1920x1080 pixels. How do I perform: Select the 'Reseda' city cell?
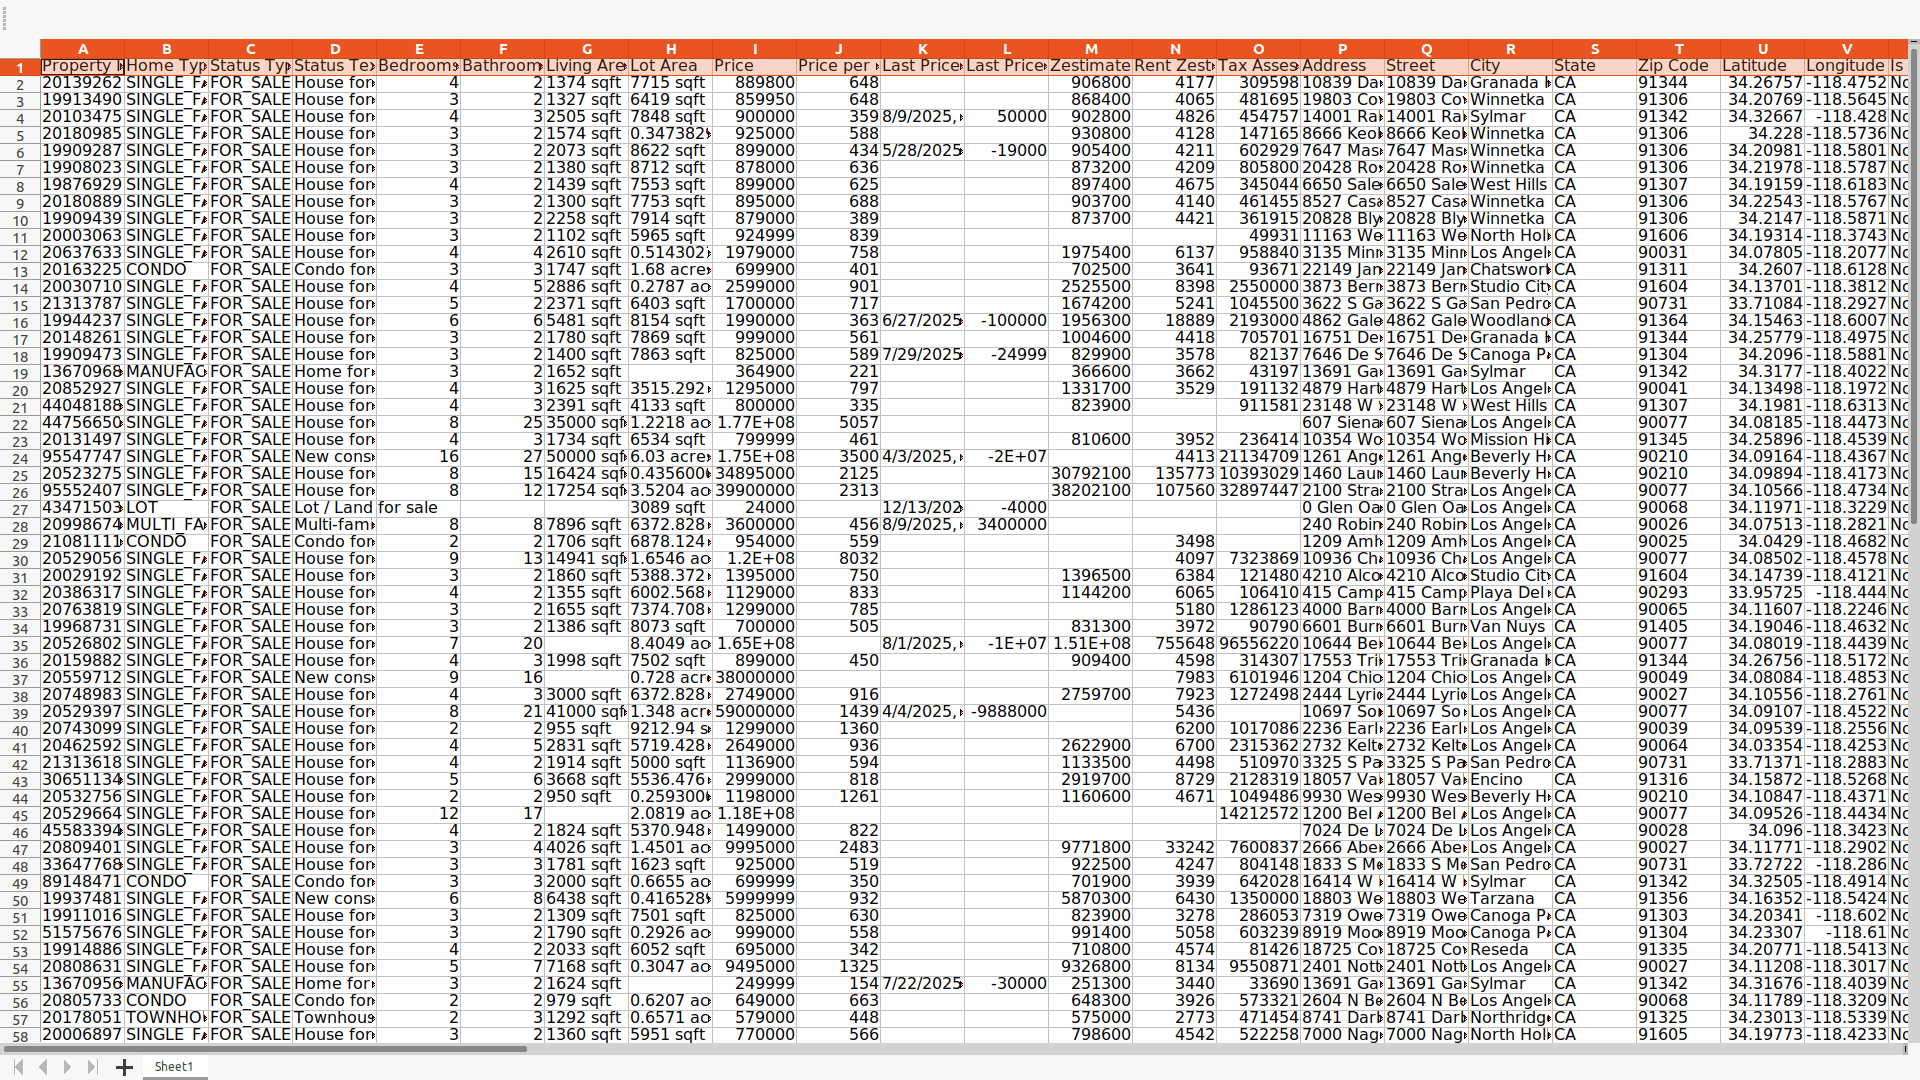tap(1511, 950)
